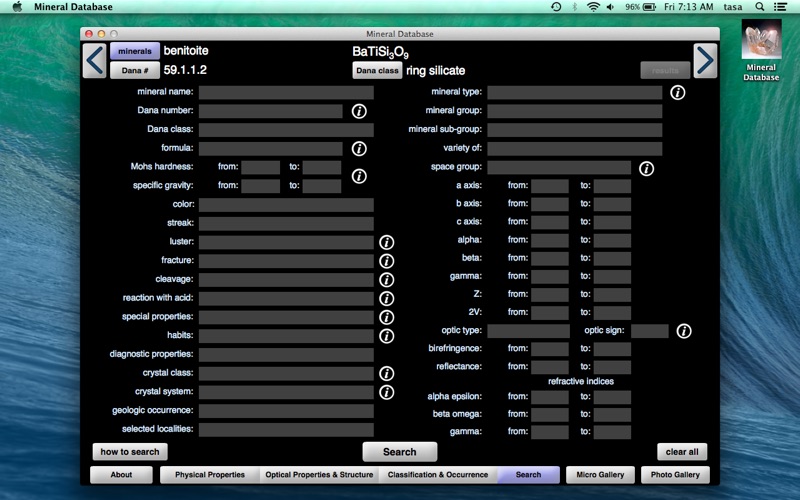The width and height of the screenshot is (800, 500).
Task: Open info for formula field
Action: (359, 148)
